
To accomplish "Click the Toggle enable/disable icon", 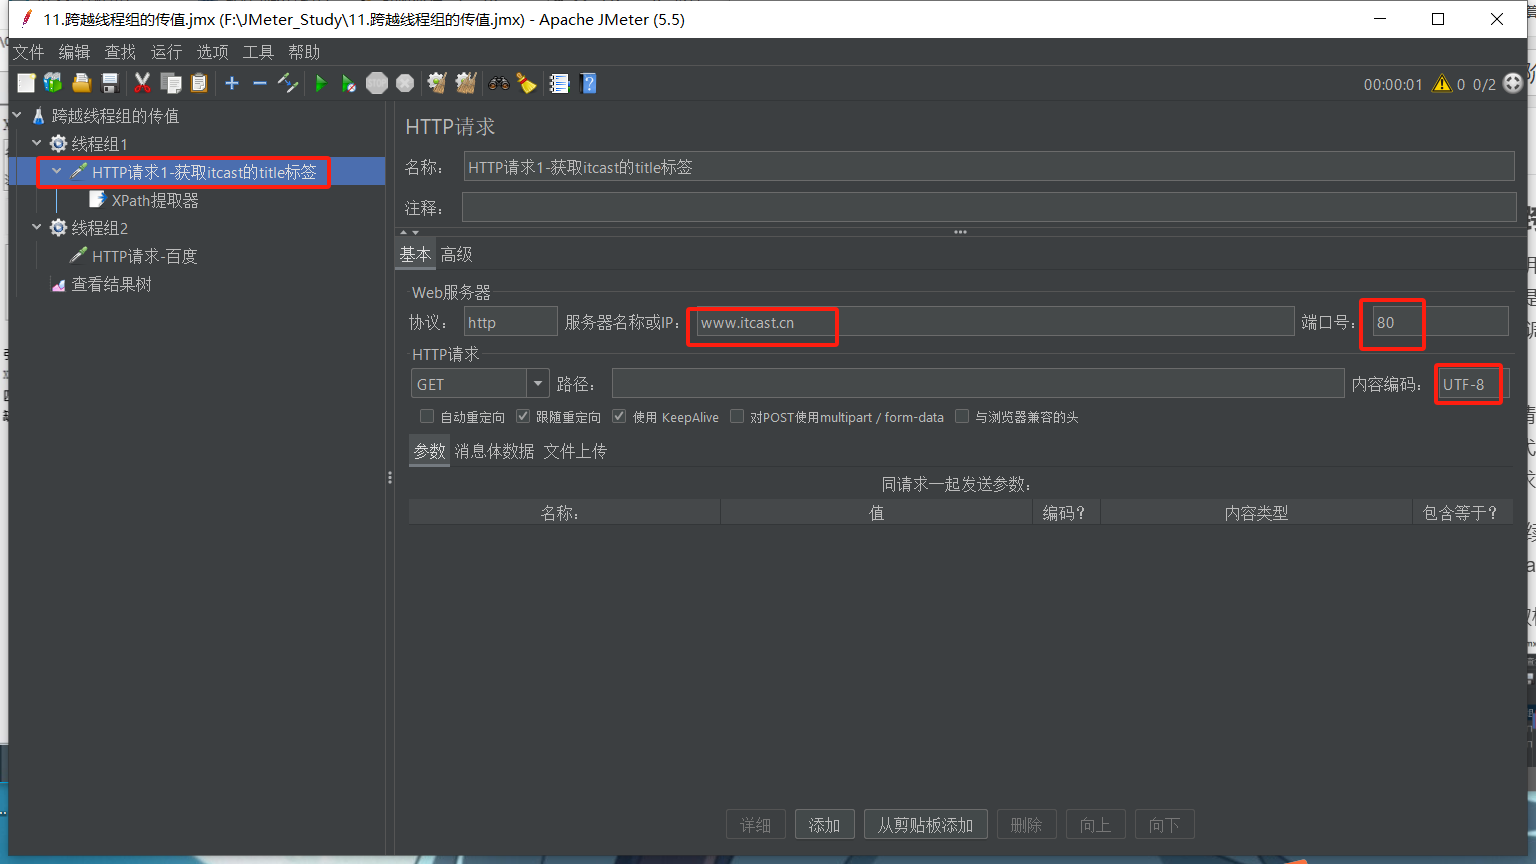I will point(288,83).
